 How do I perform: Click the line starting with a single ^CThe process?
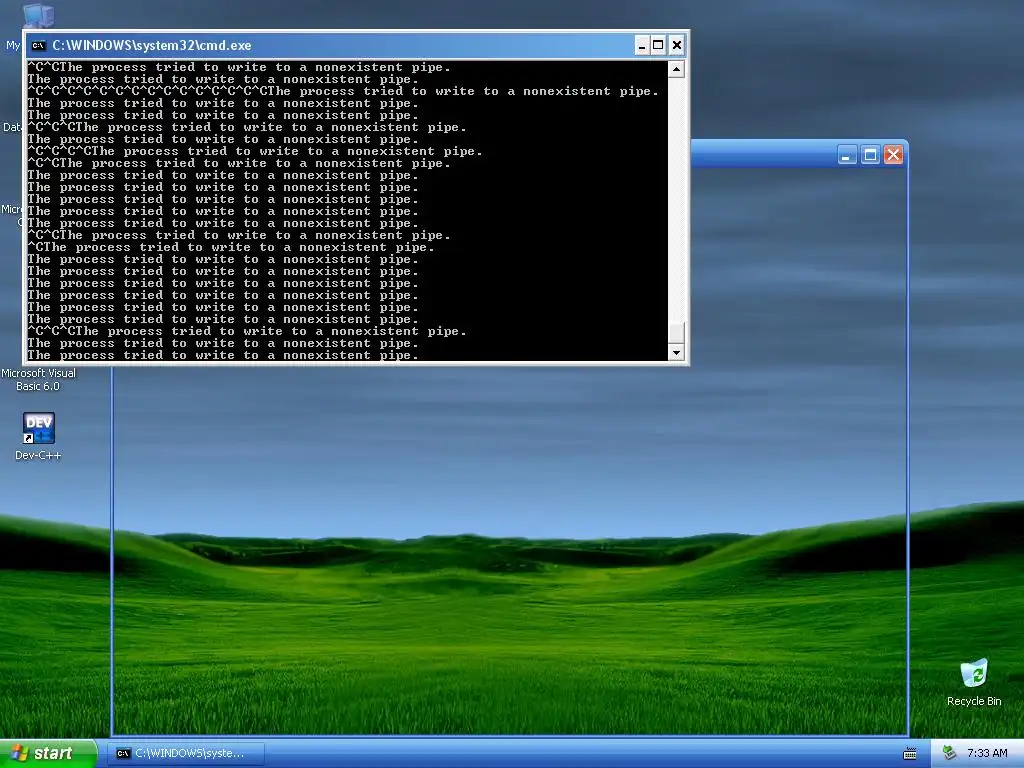tap(231, 248)
